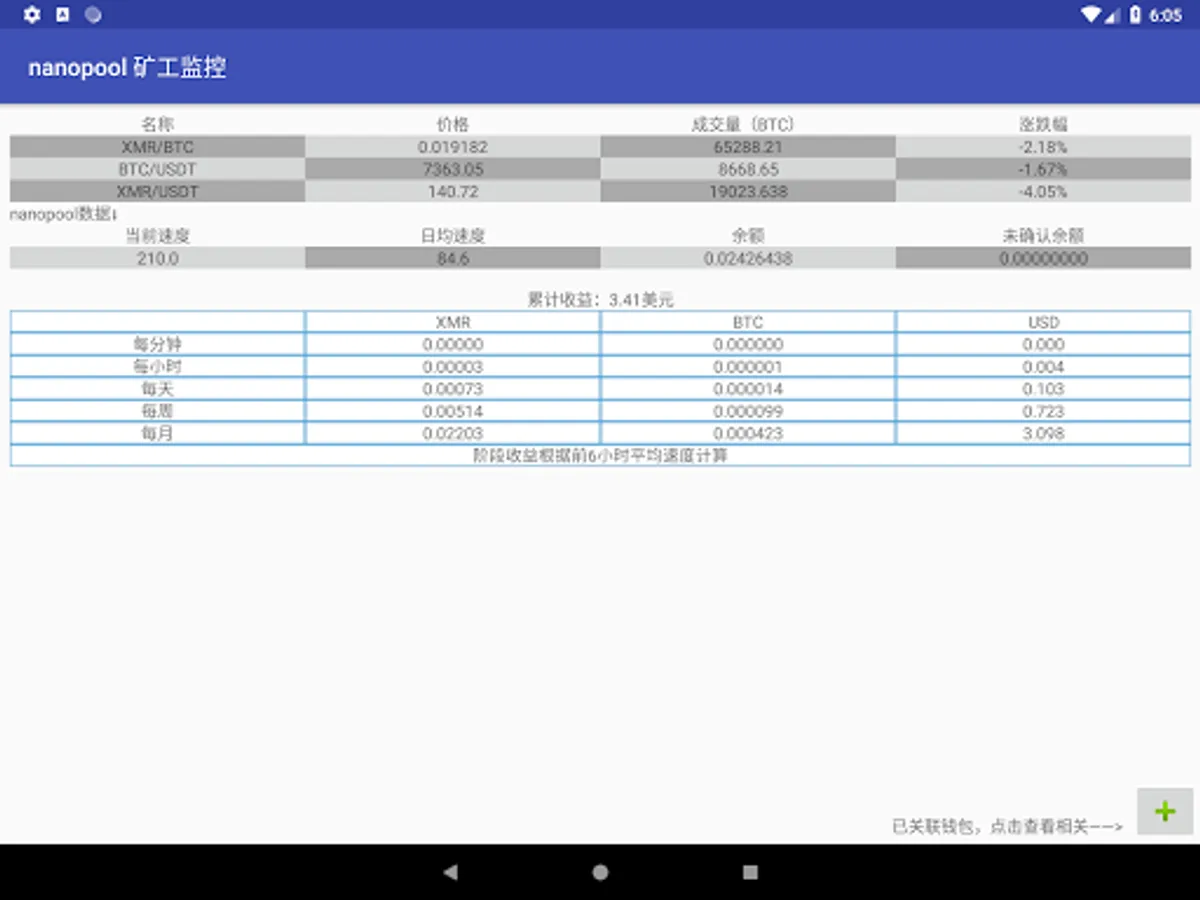1200x900 pixels.
Task: Tap the 阶段收益 calculation note row
Action: [600, 455]
